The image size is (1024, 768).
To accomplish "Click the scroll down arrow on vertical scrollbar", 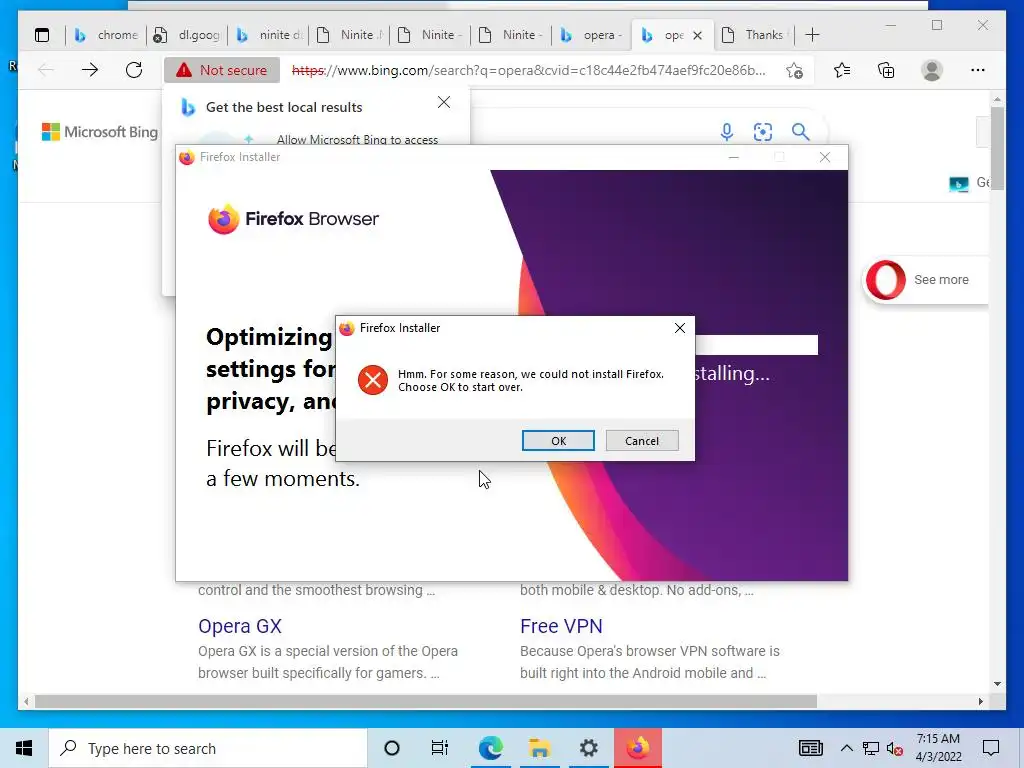I will point(997,684).
